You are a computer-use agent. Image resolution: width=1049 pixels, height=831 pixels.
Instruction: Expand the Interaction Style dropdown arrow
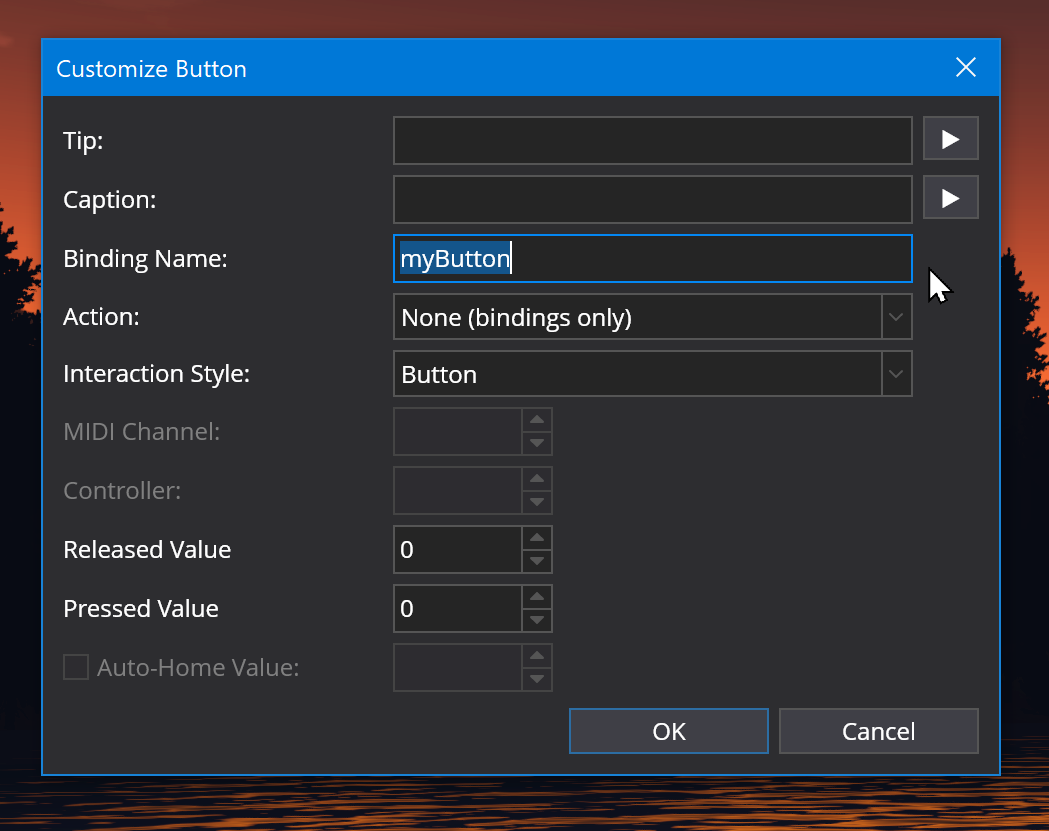pyautogui.click(x=896, y=375)
